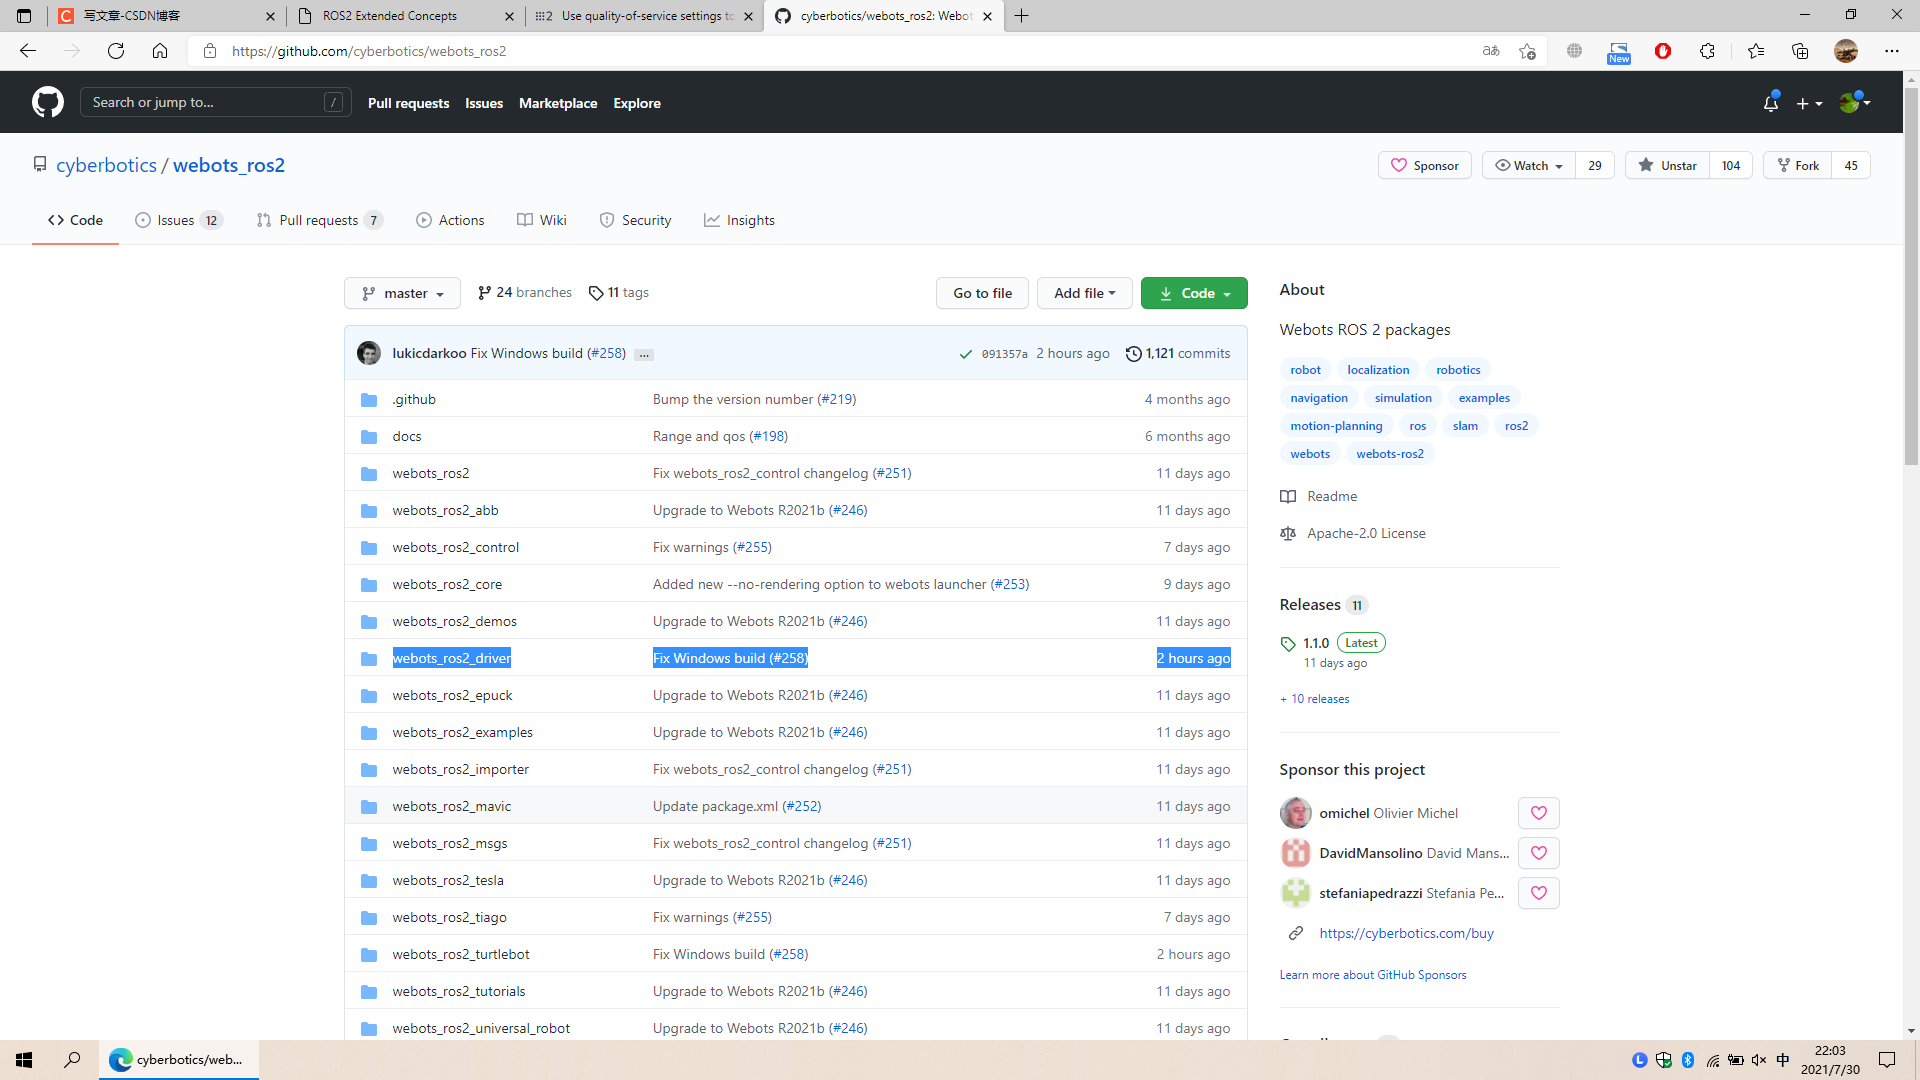This screenshot has width=1920, height=1080.
Task: Click the green commit status checkmark
Action: [x=965, y=354]
